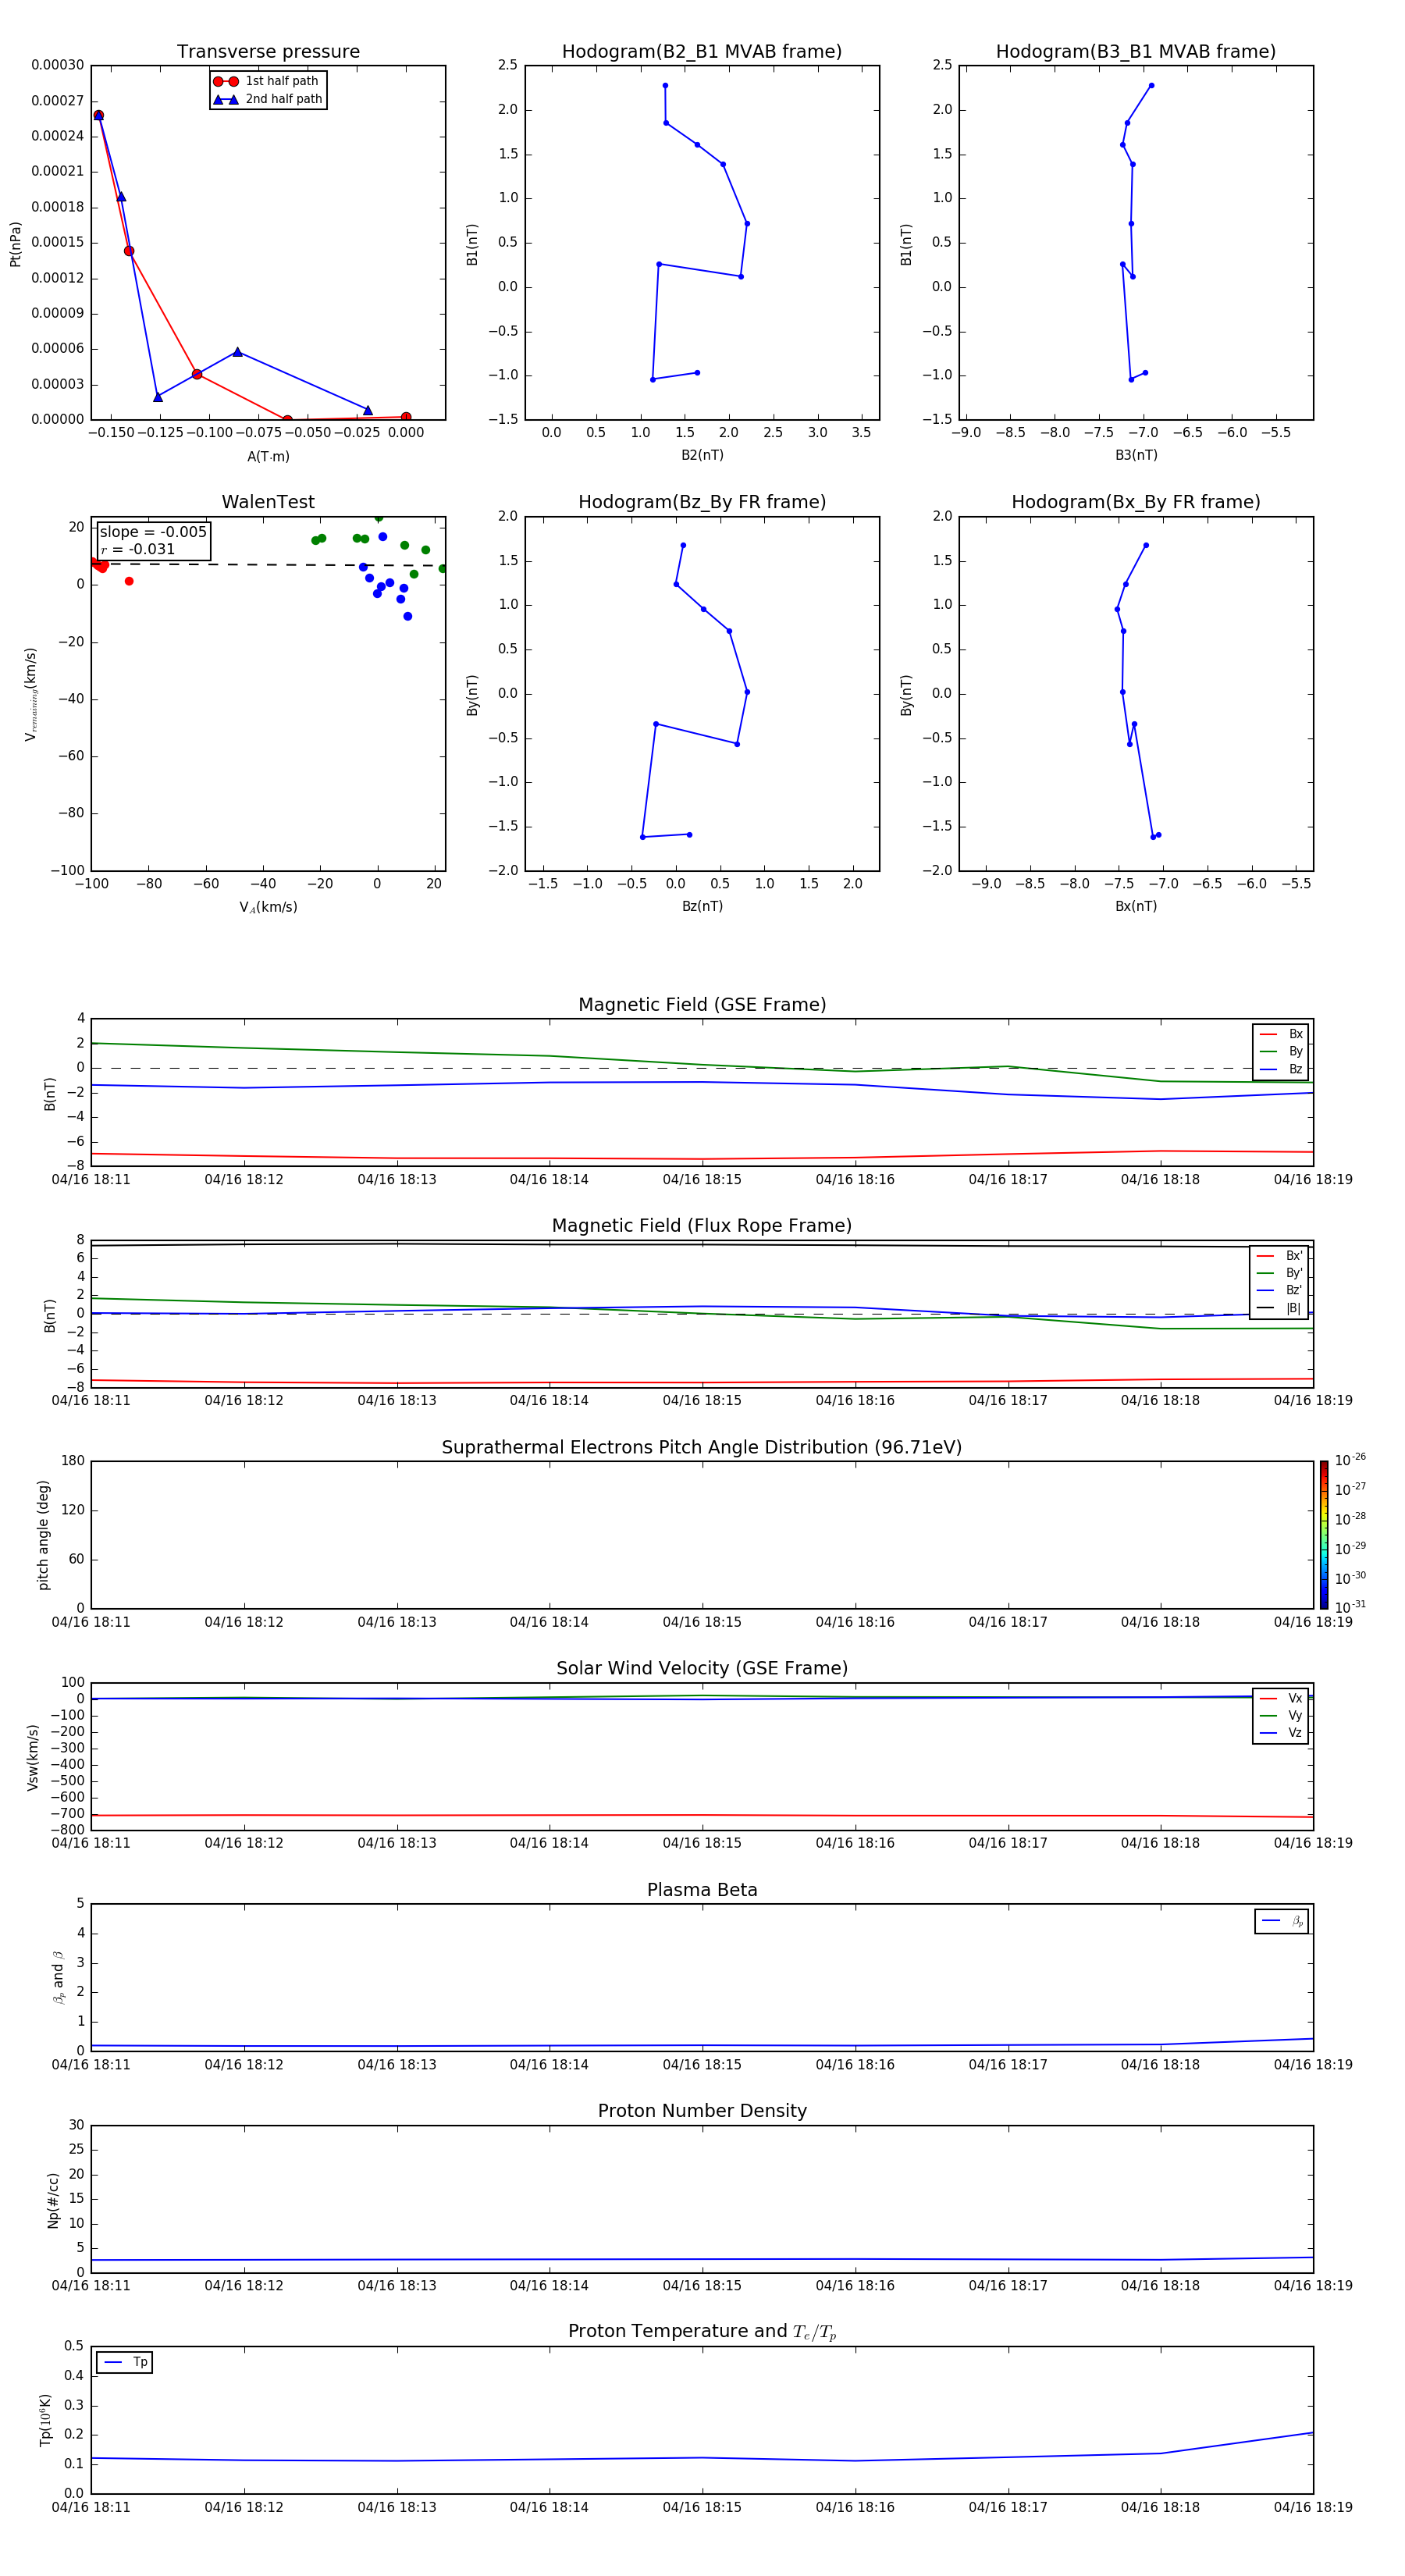Image resolution: width=1405 pixels, height=2576 pixels.
Task: Click the 'Hodogram(Bz_By FR frame)' title
Action: (702, 502)
